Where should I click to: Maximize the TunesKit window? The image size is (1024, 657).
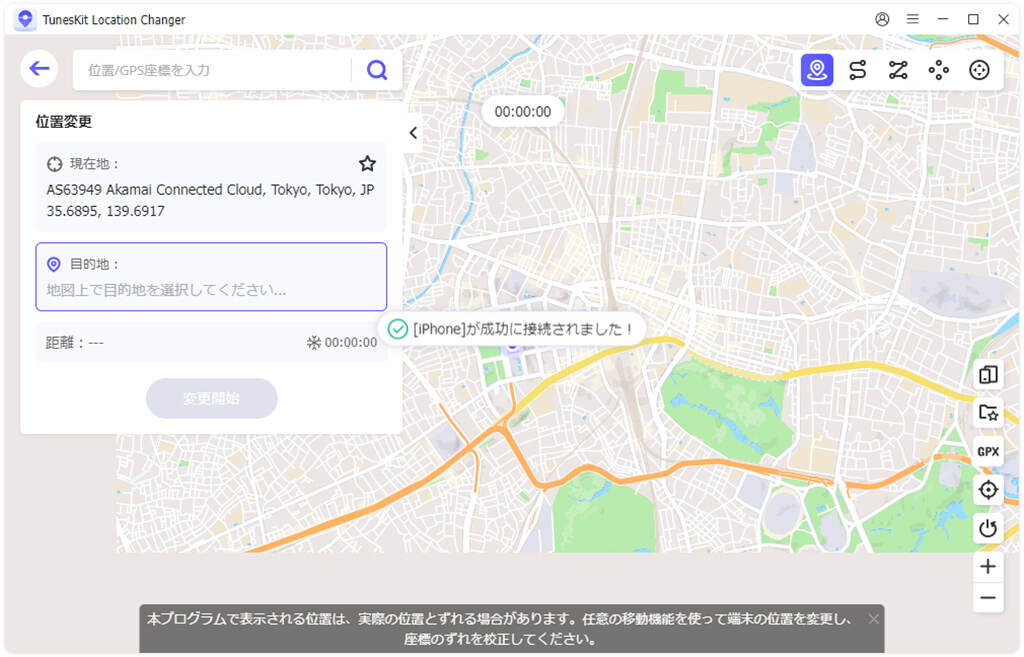pos(973,20)
